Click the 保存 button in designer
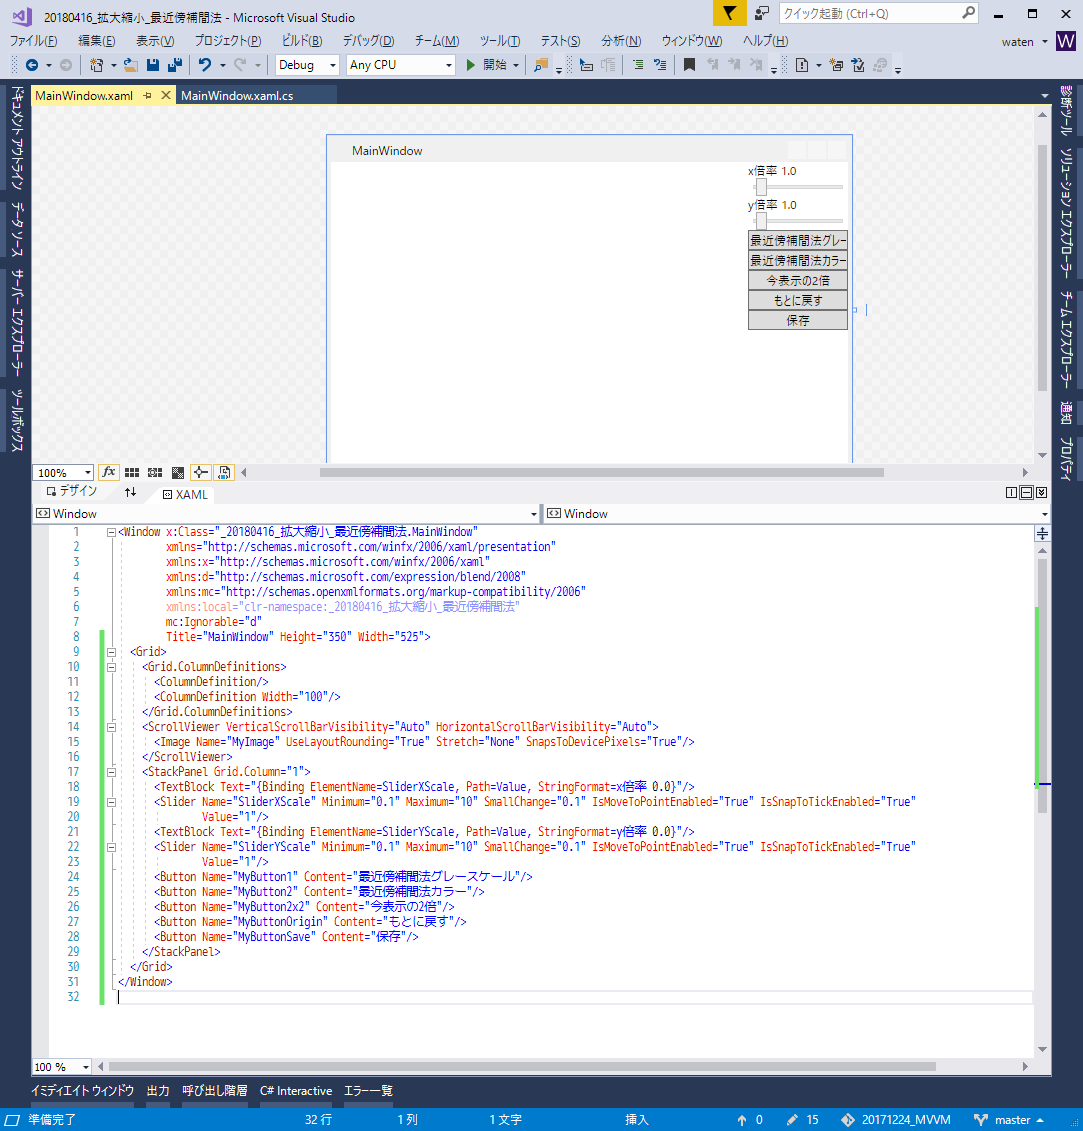1083x1131 pixels. (797, 320)
